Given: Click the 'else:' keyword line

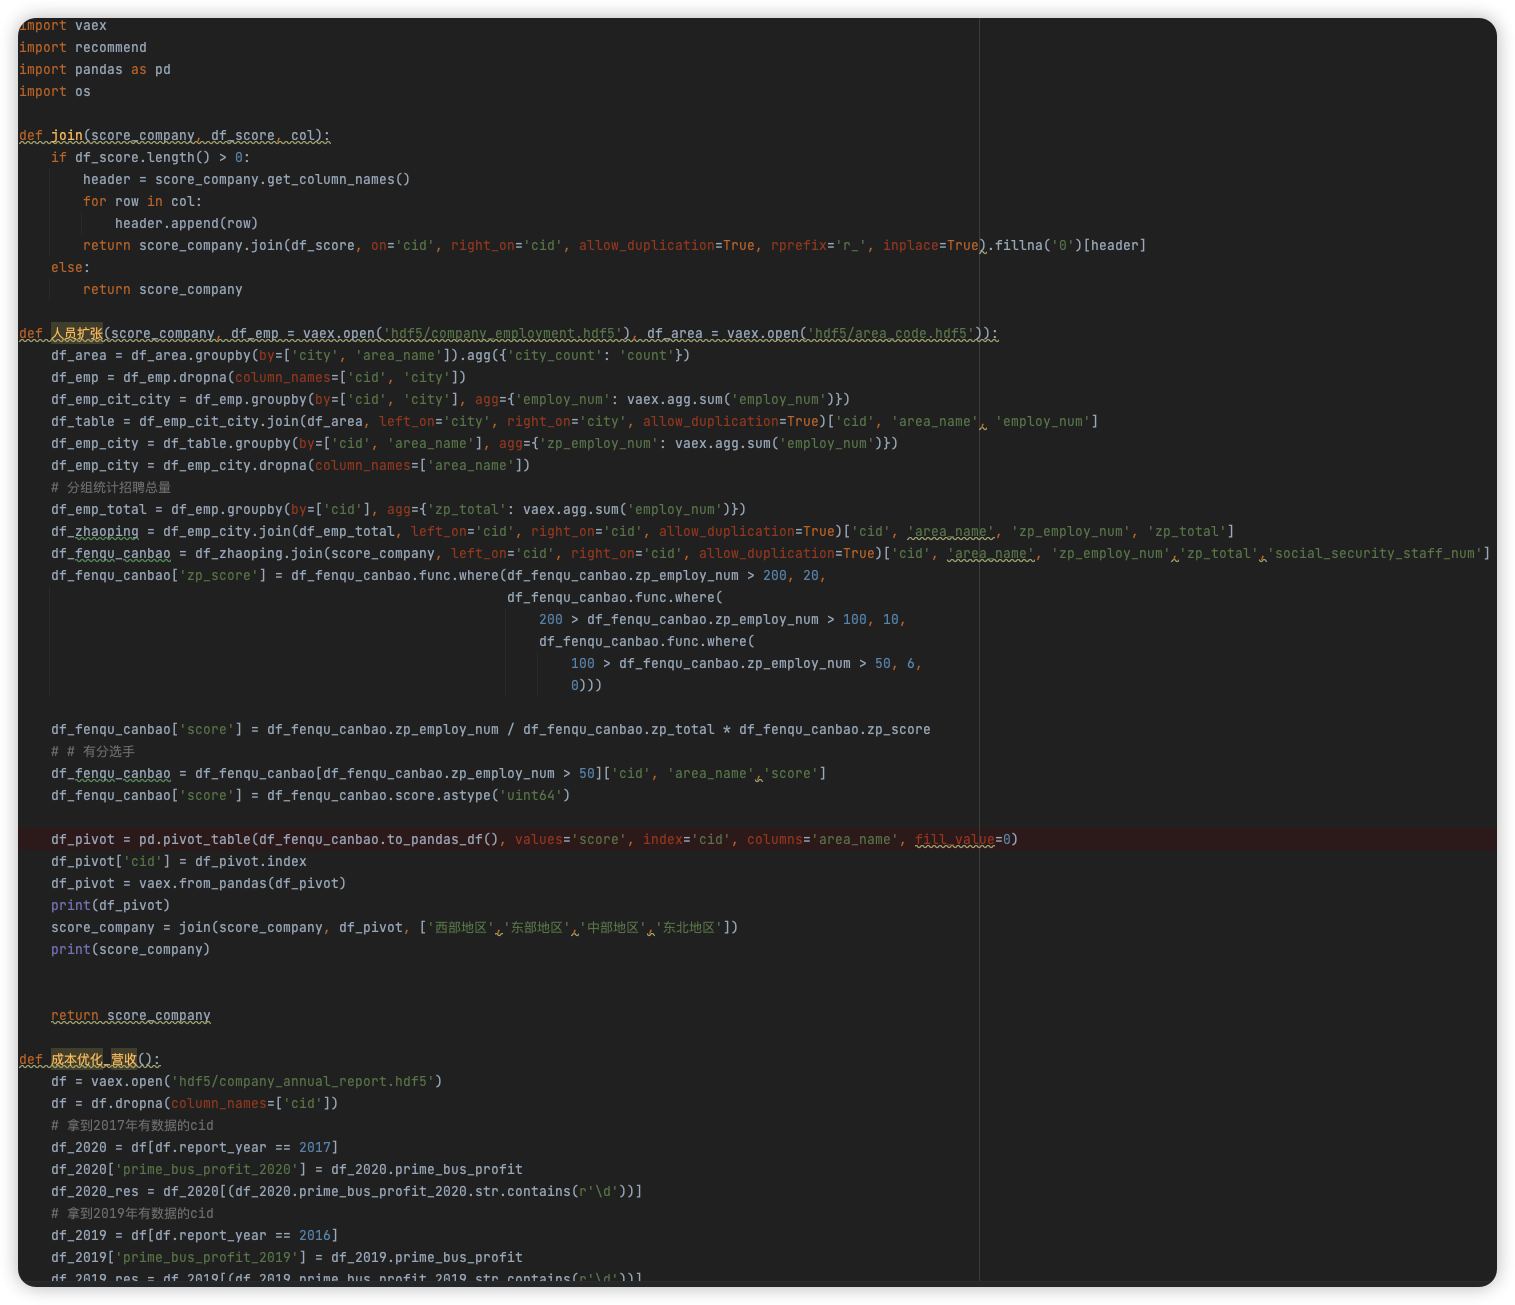Looking at the screenshot, I should click(71, 268).
